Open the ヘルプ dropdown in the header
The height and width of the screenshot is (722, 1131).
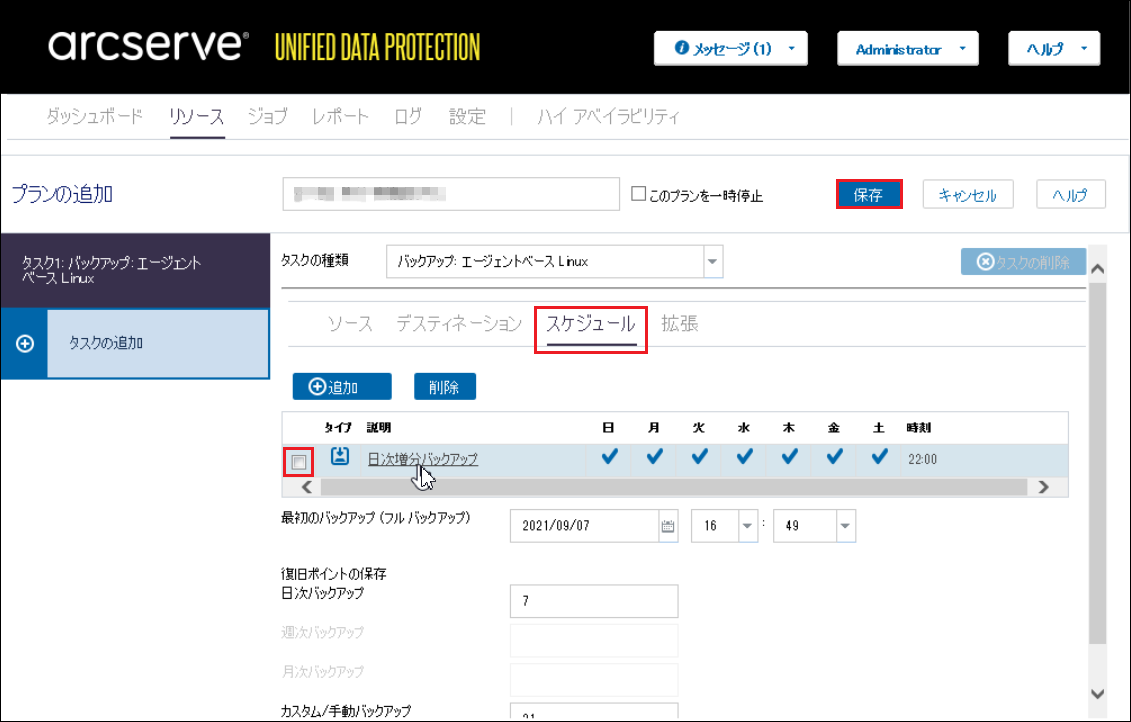[1054, 48]
